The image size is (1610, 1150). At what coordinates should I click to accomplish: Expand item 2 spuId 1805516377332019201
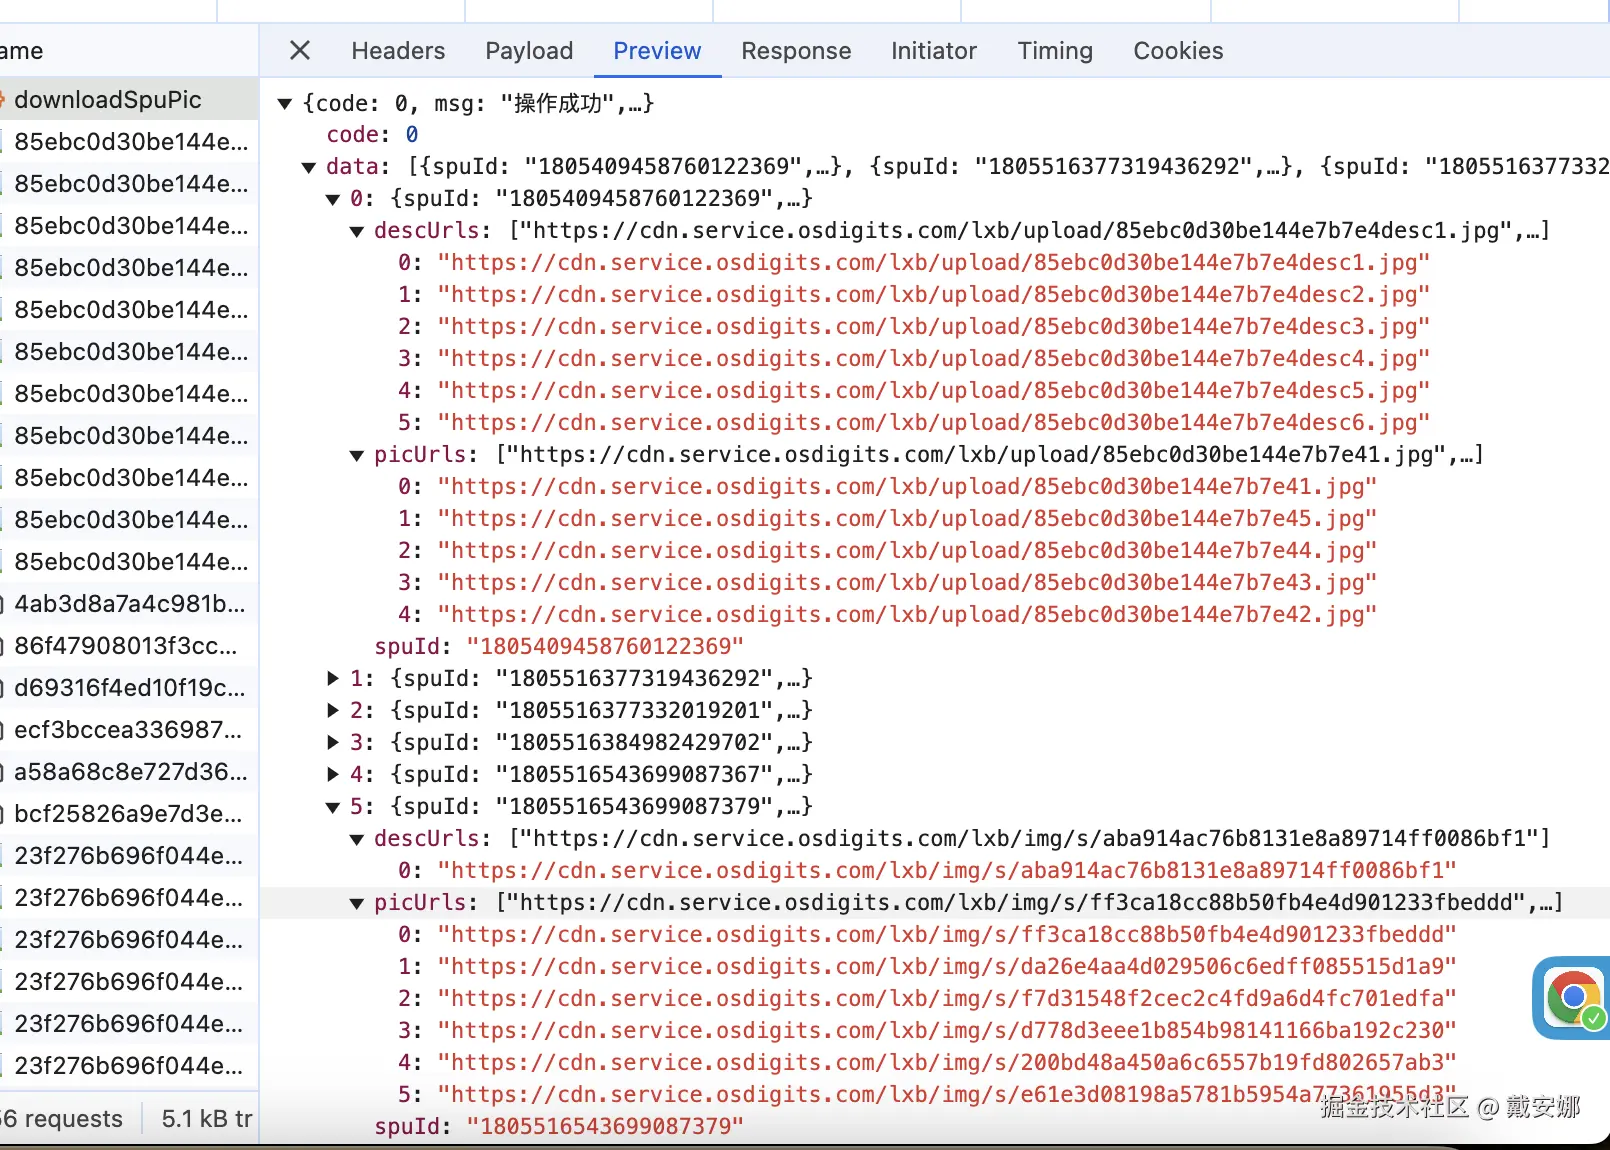tap(333, 710)
